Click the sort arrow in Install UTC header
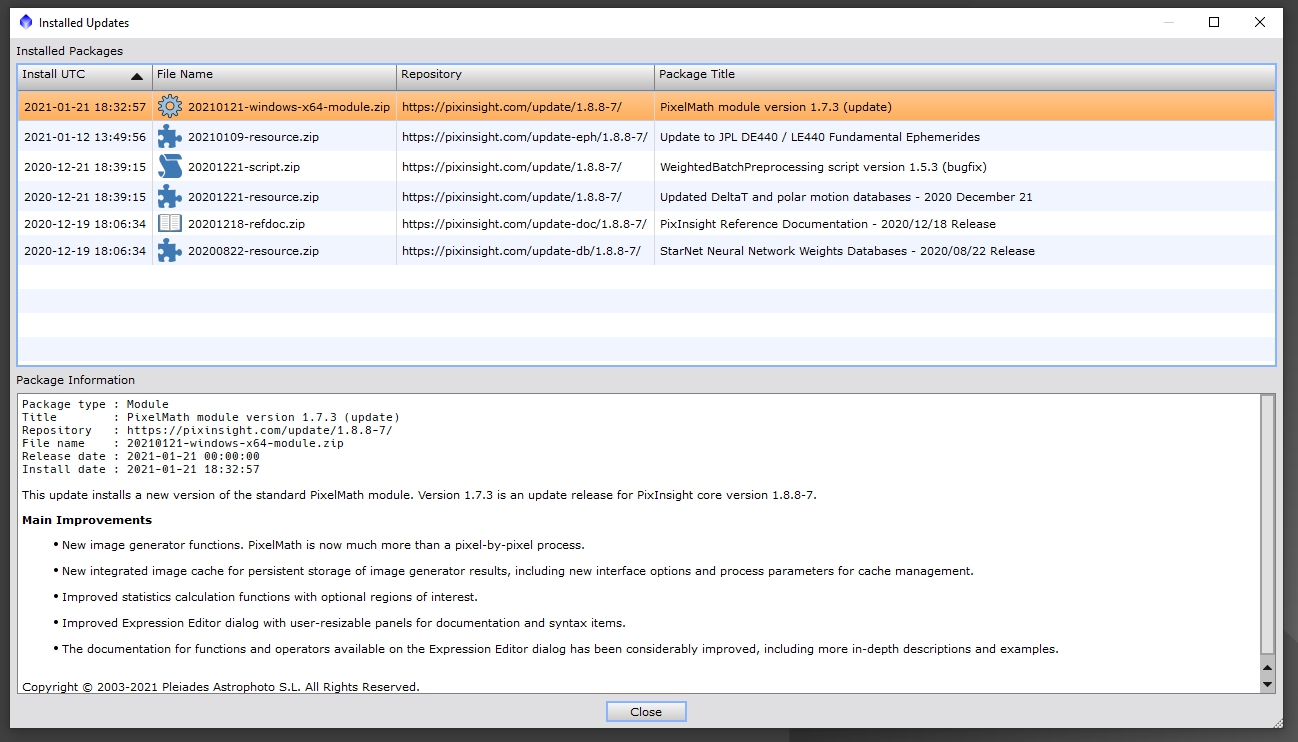 pyautogui.click(x=137, y=77)
